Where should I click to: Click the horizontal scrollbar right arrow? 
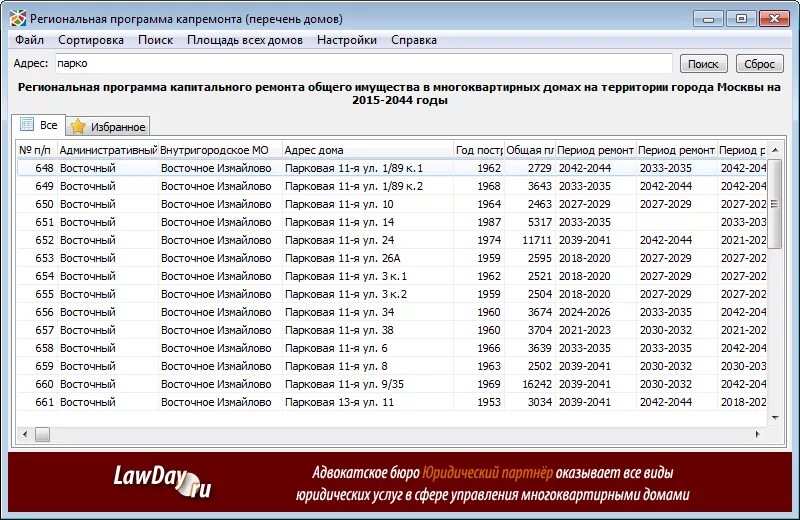[x=758, y=434]
